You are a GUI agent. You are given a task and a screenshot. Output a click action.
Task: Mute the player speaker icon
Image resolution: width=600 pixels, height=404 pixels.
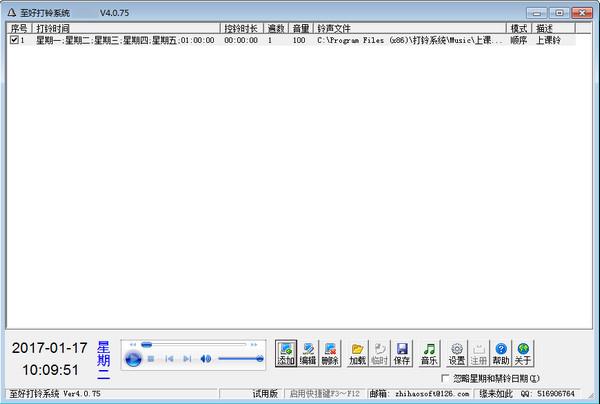click(206, 358)
